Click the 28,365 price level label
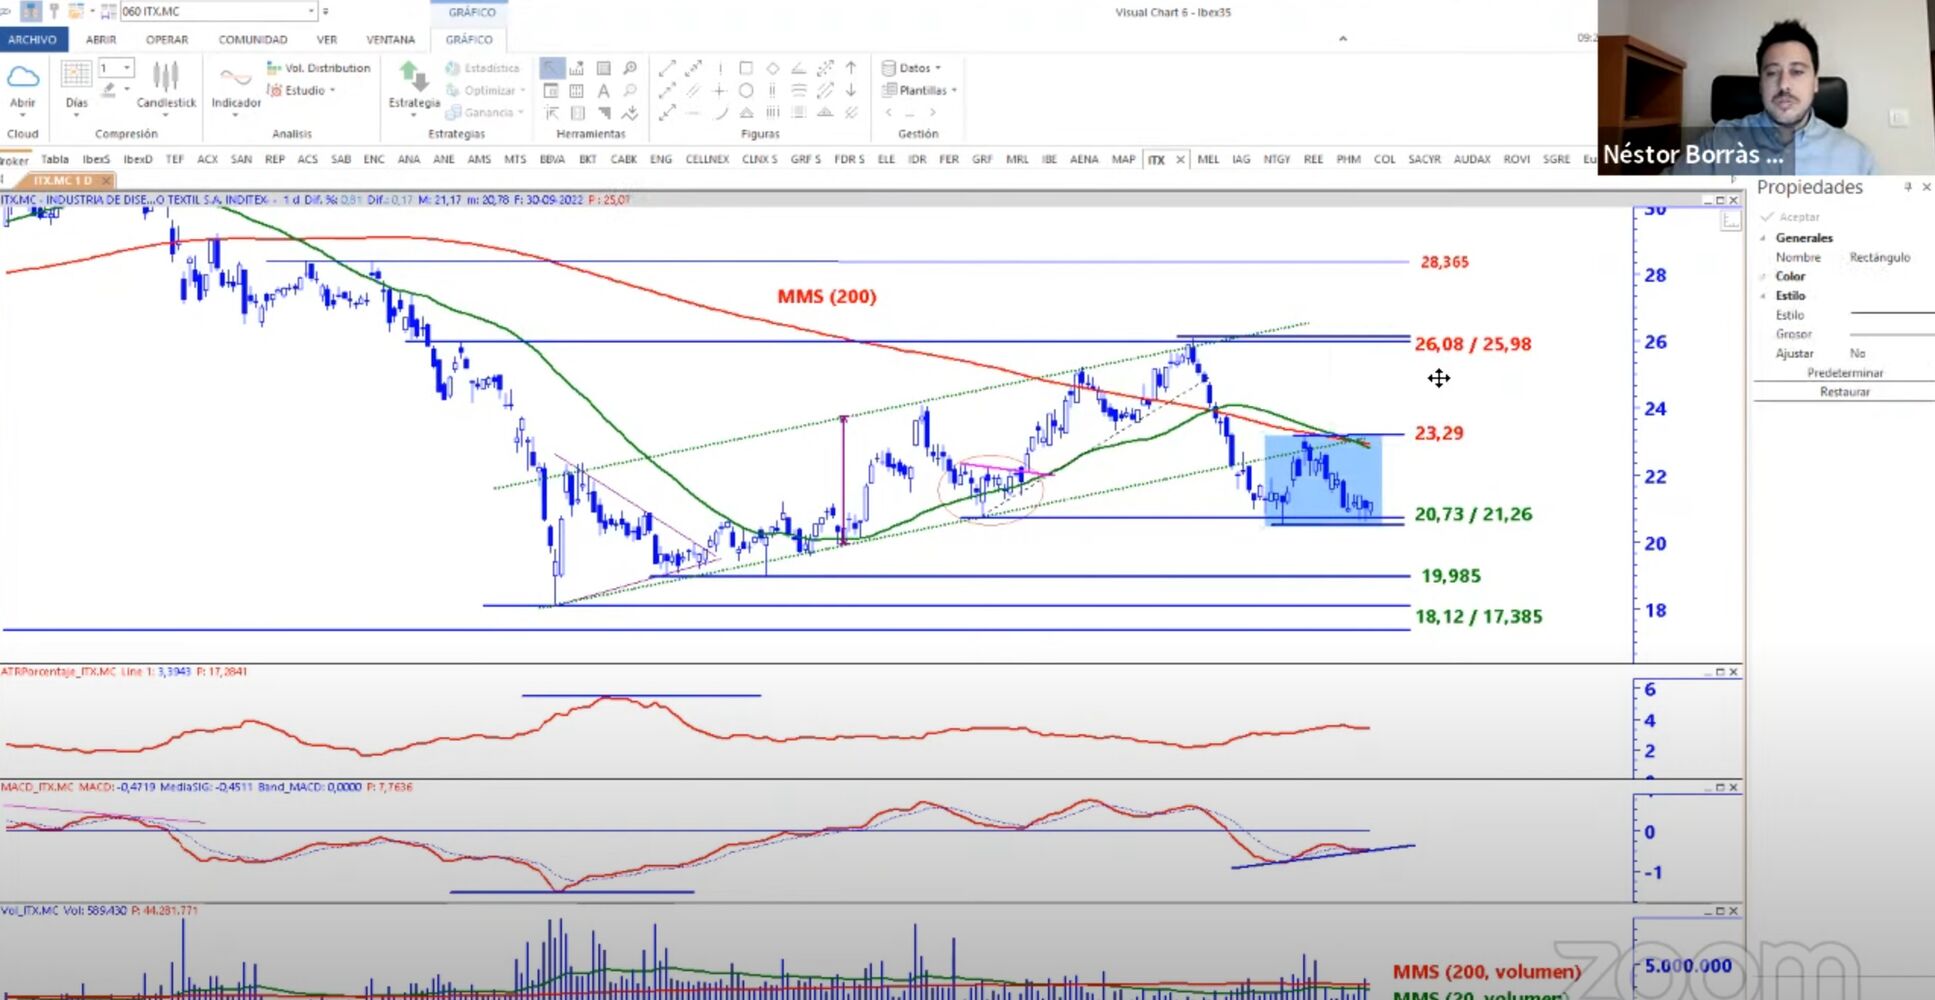This screenshot has width=1935, height=1000. tap(1445, 262)
